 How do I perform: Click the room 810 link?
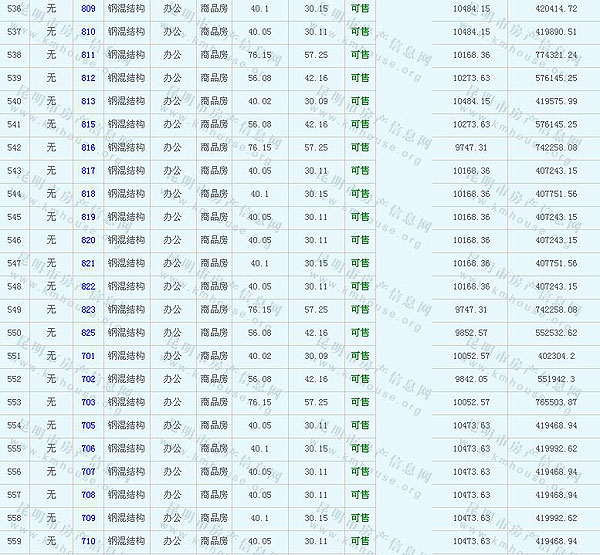pos(88,32)
